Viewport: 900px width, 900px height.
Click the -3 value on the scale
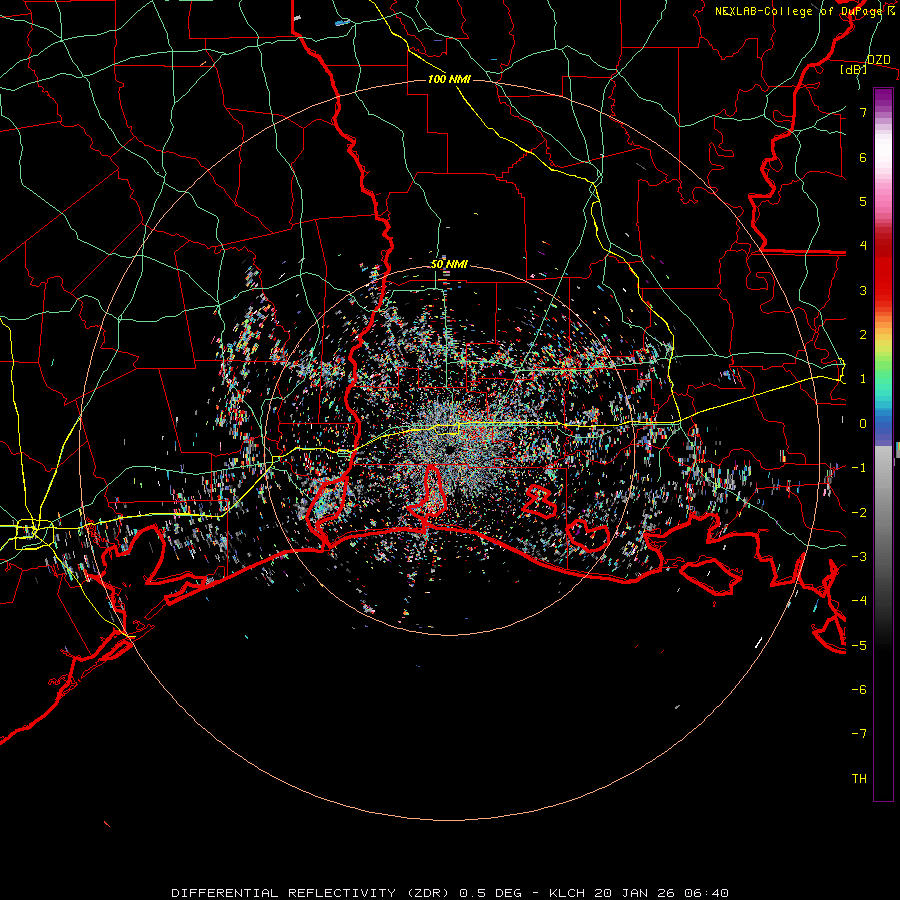click(859, 557)
